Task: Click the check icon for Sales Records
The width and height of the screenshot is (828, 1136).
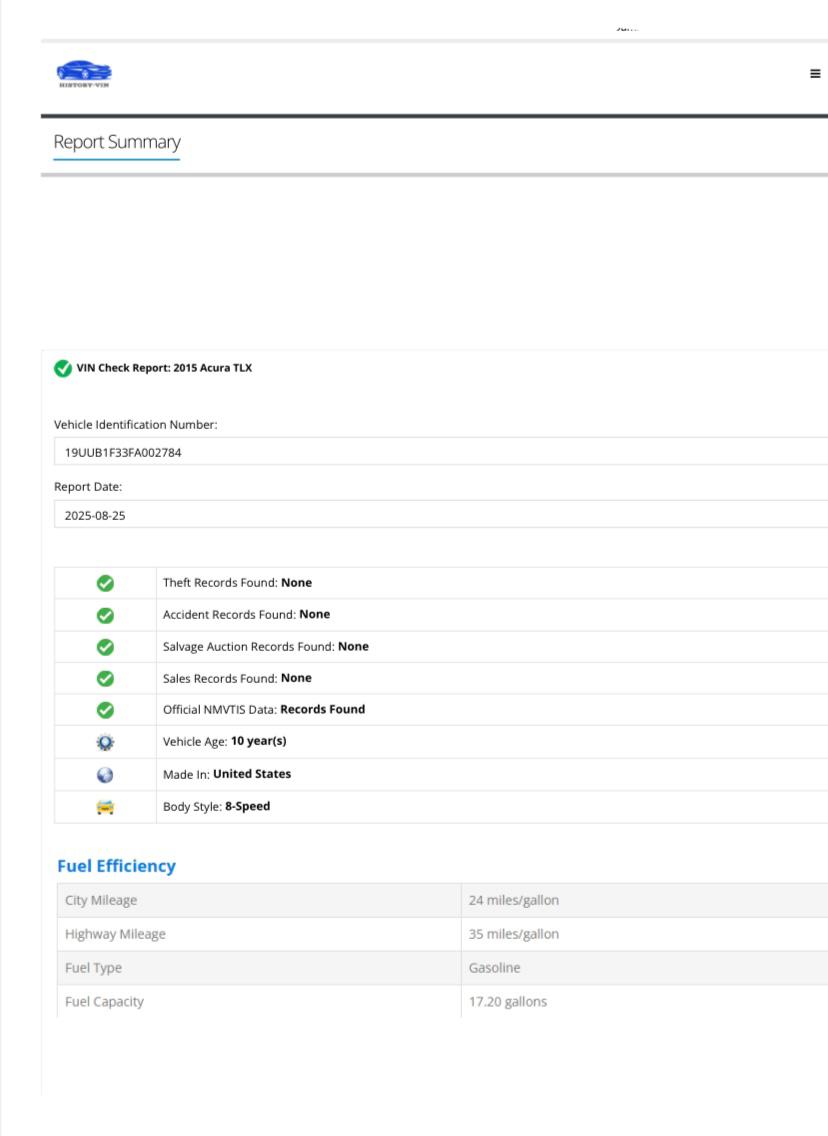Action: coord(105,678)
